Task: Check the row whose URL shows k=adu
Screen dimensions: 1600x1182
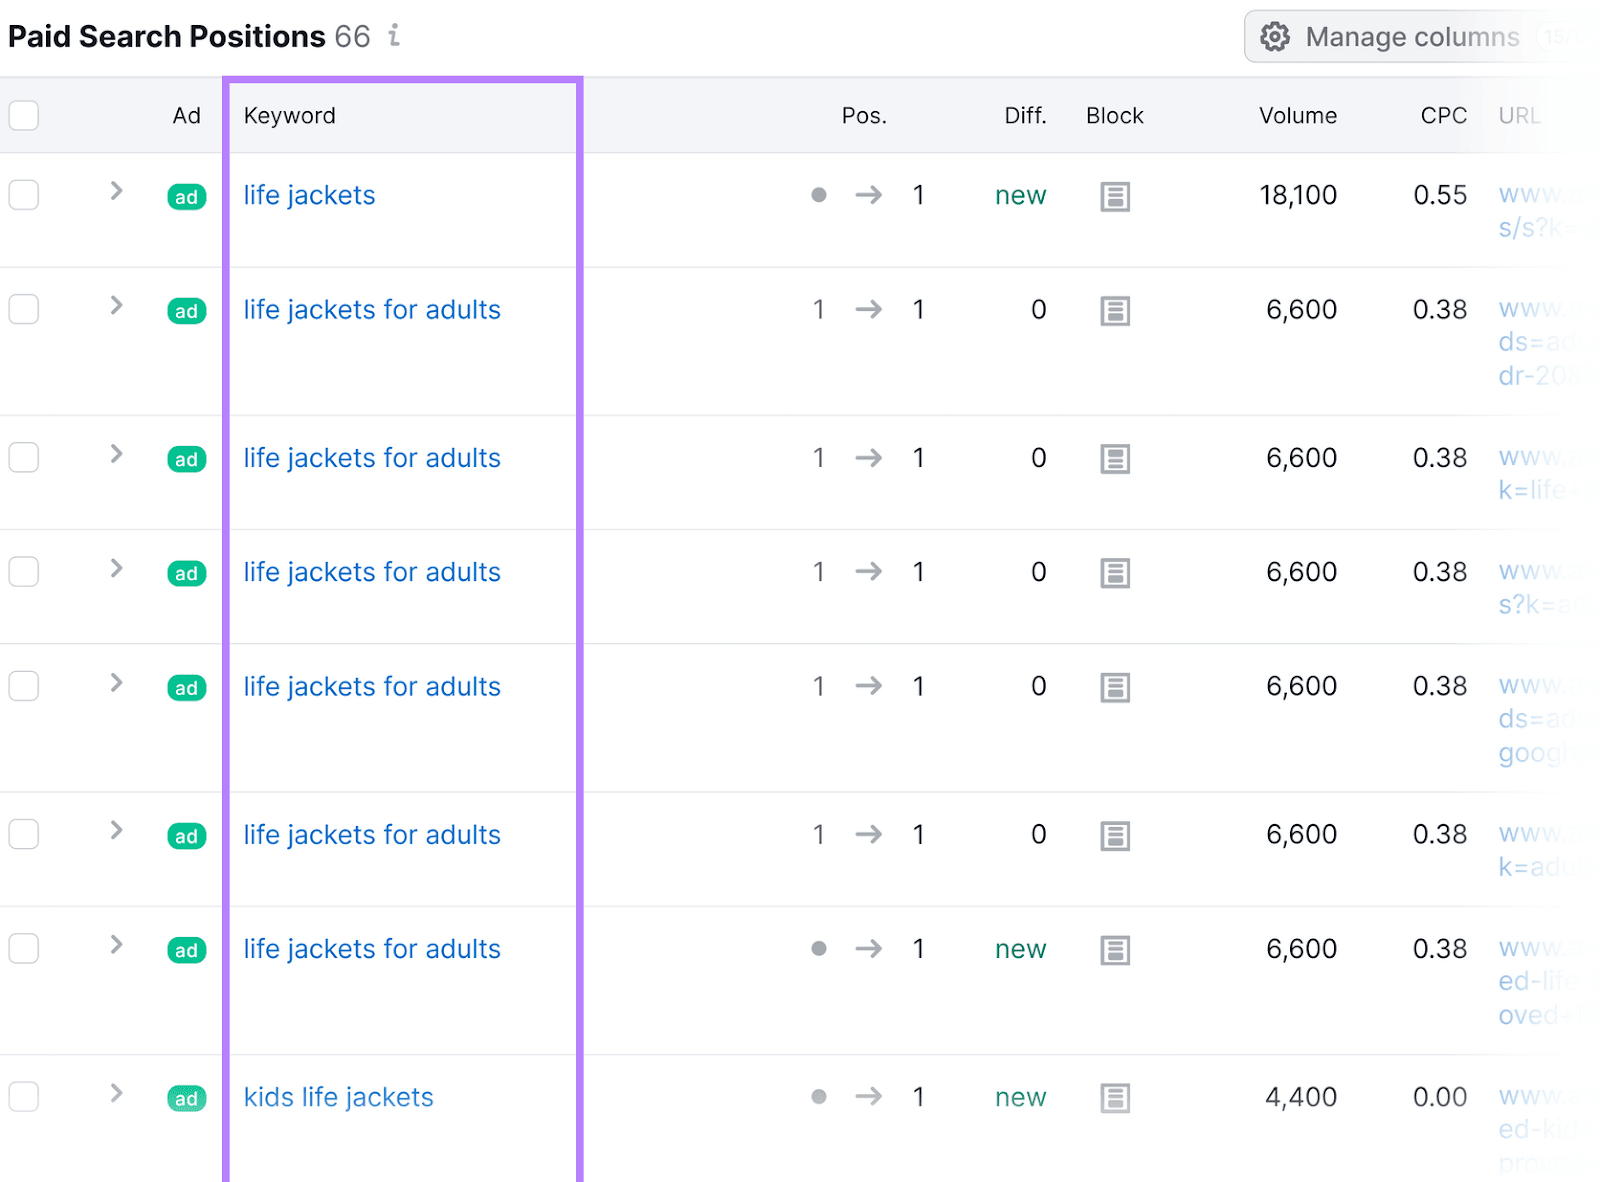Action: 24,834
